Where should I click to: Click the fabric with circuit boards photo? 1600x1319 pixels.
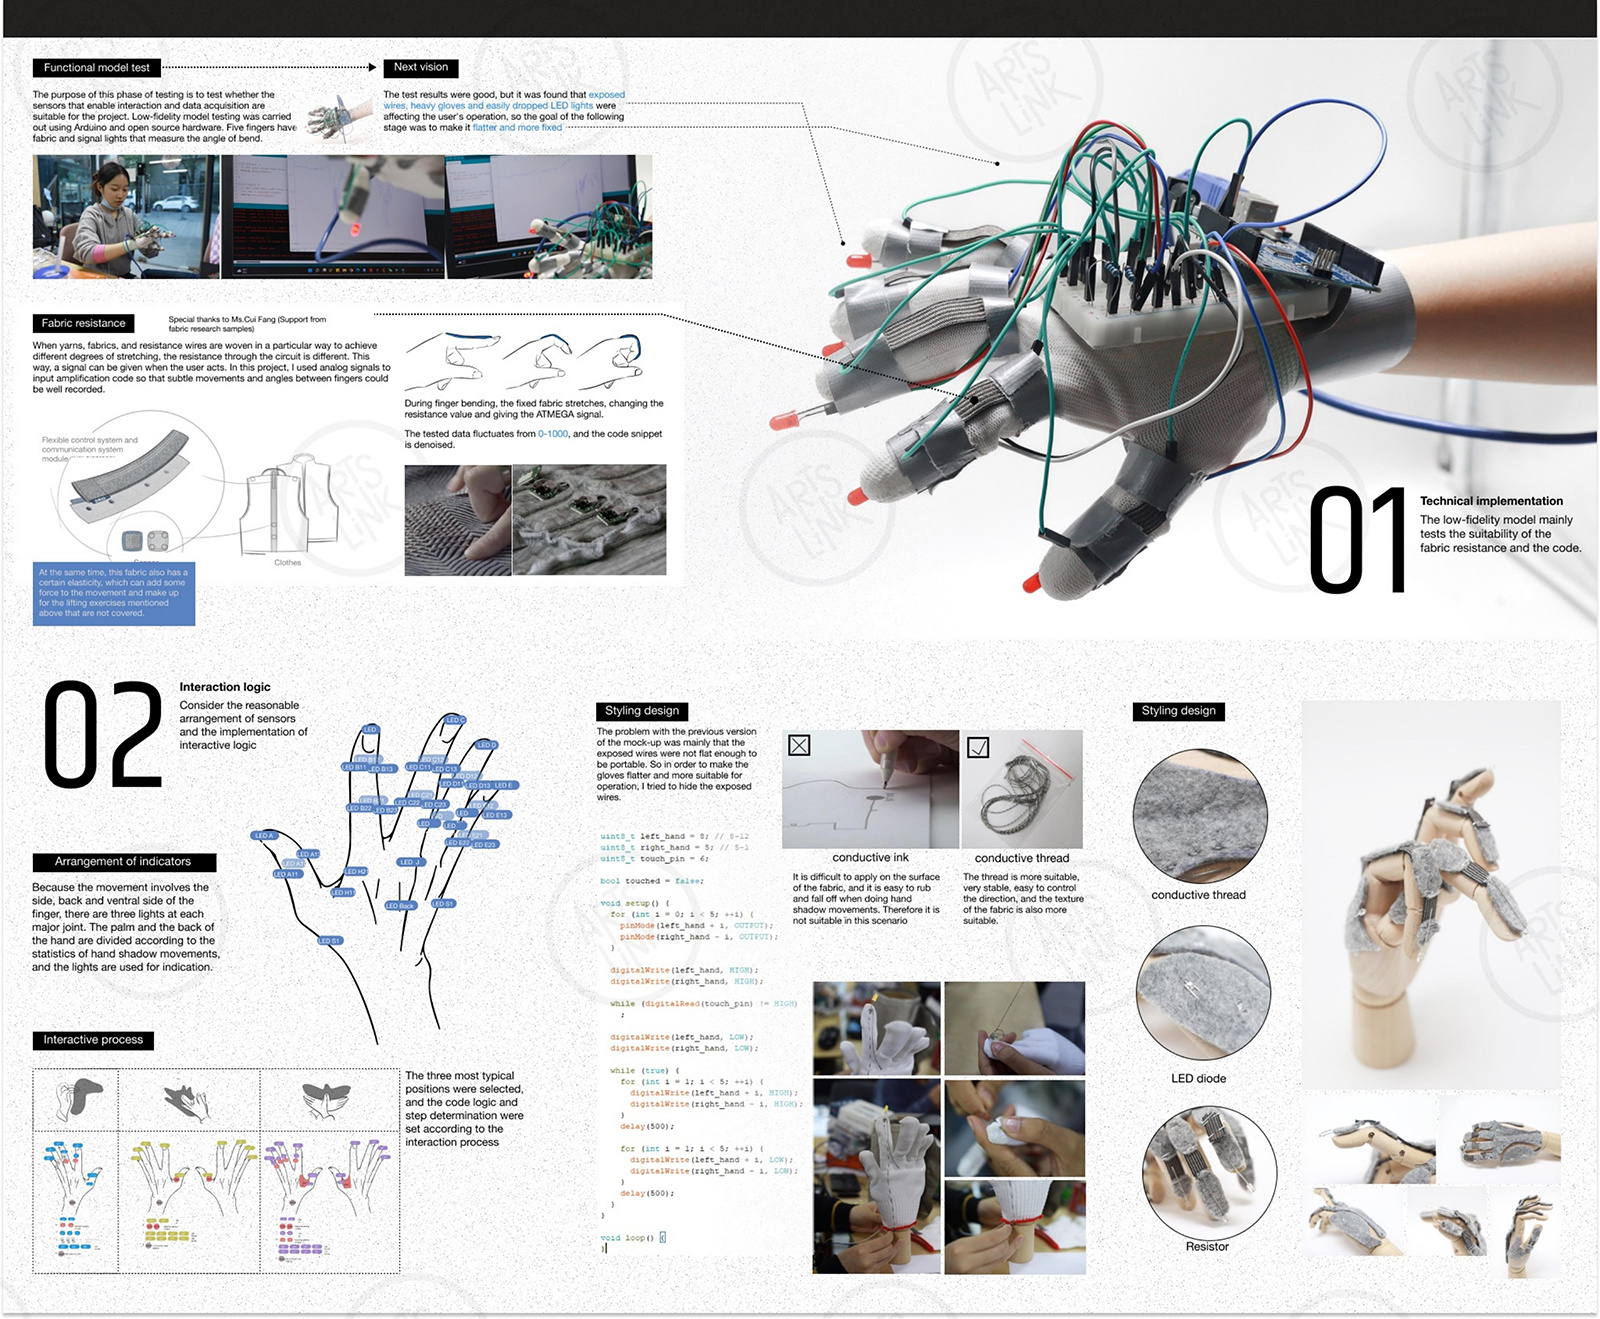coord(589,520)
